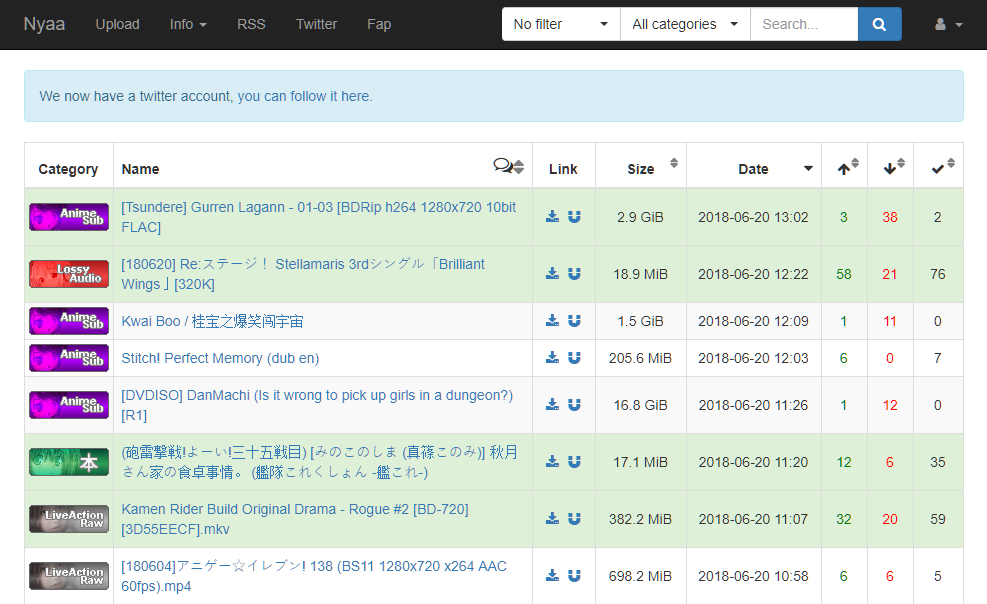Click the magnifier search button

[x=879, y=24]
